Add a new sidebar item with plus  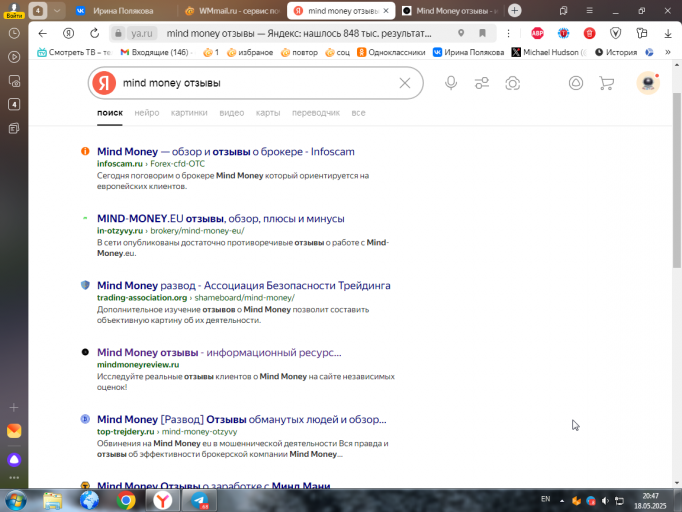14,407
